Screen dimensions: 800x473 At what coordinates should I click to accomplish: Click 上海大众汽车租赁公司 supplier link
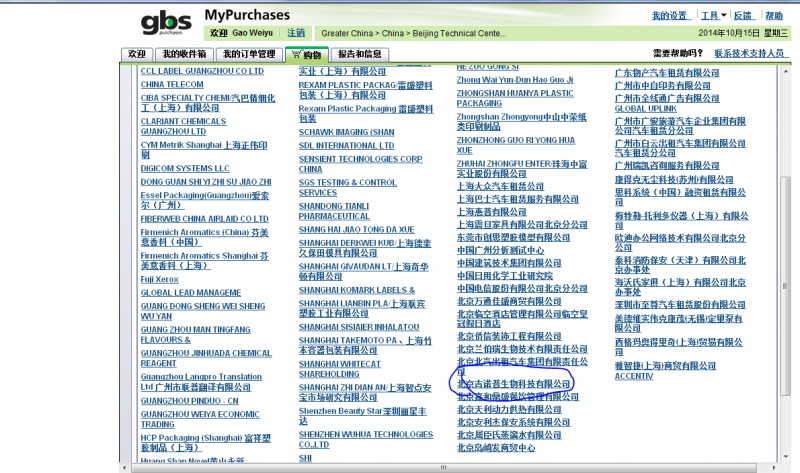500,186
